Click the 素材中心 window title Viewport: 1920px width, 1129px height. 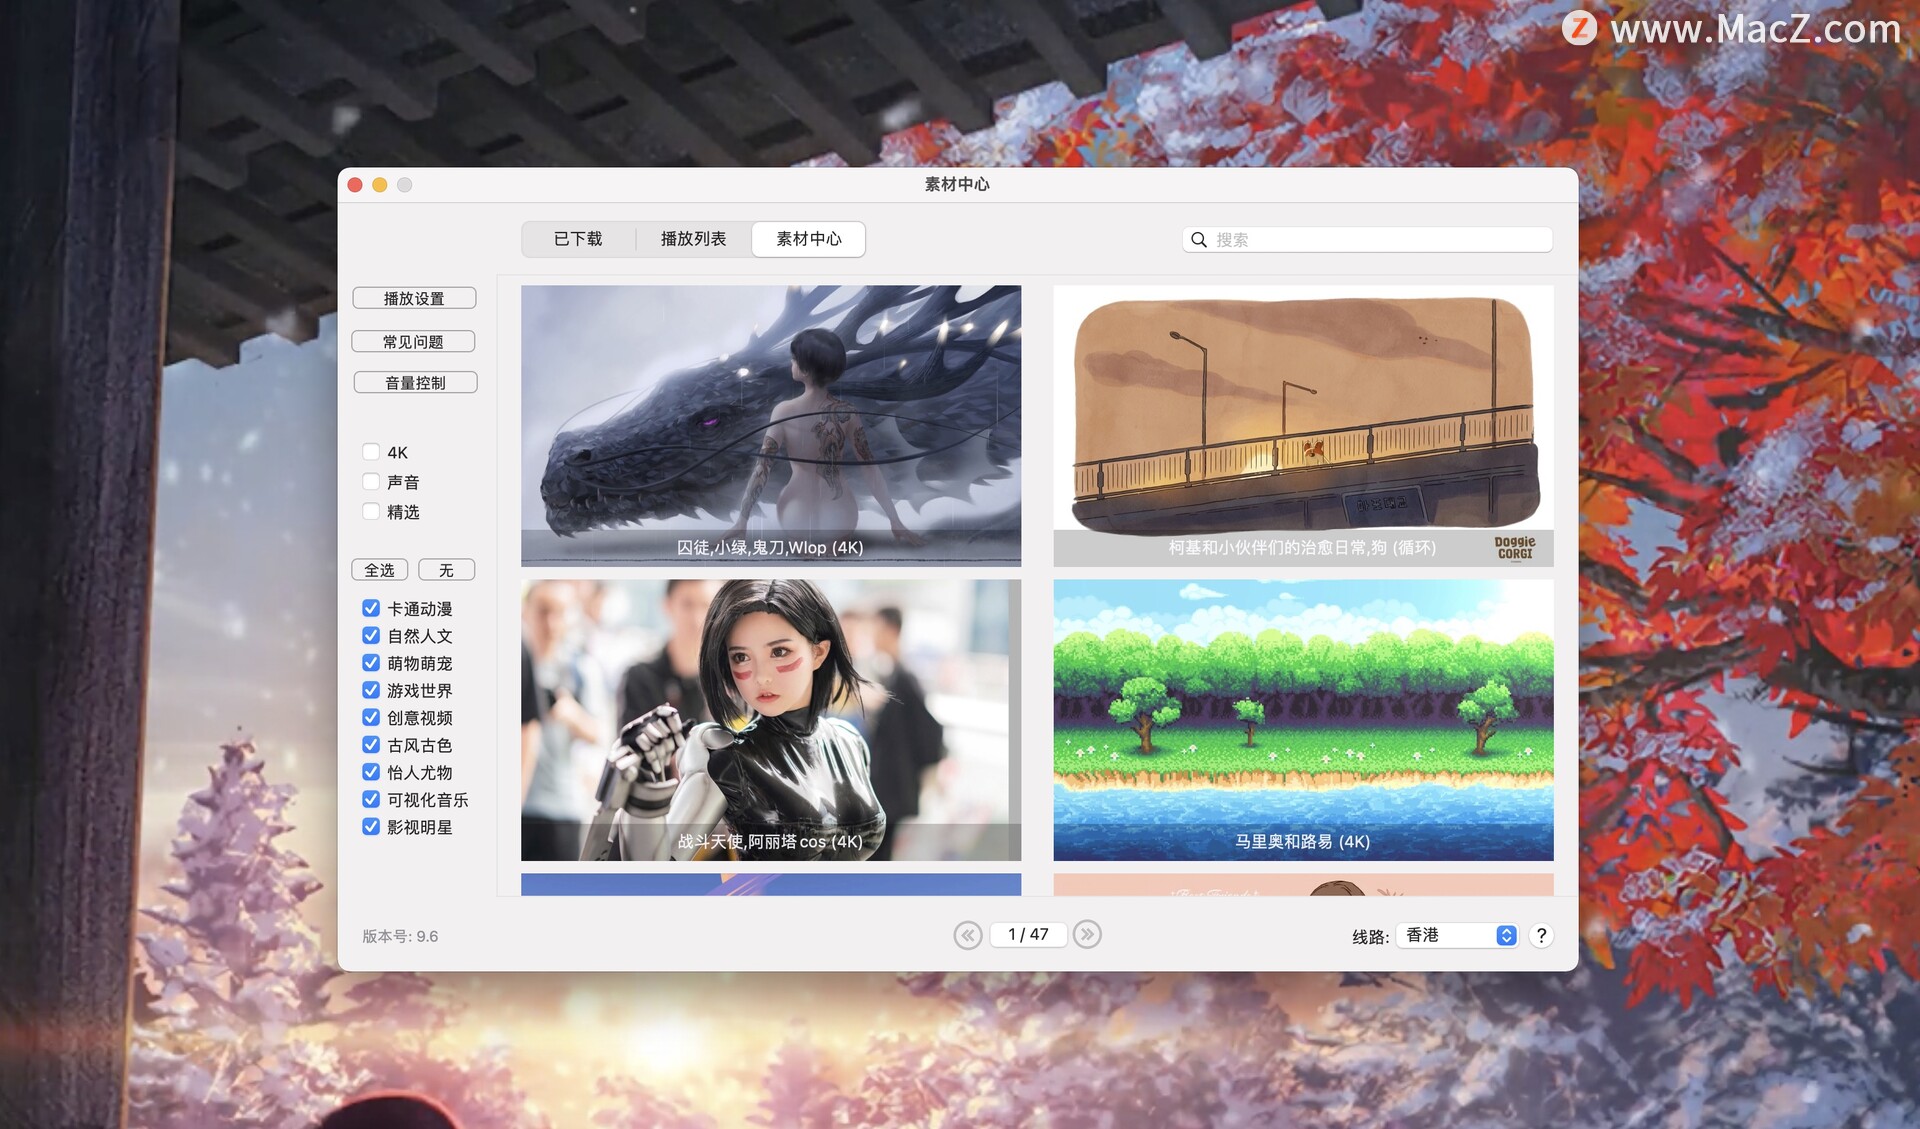point(957,184)
